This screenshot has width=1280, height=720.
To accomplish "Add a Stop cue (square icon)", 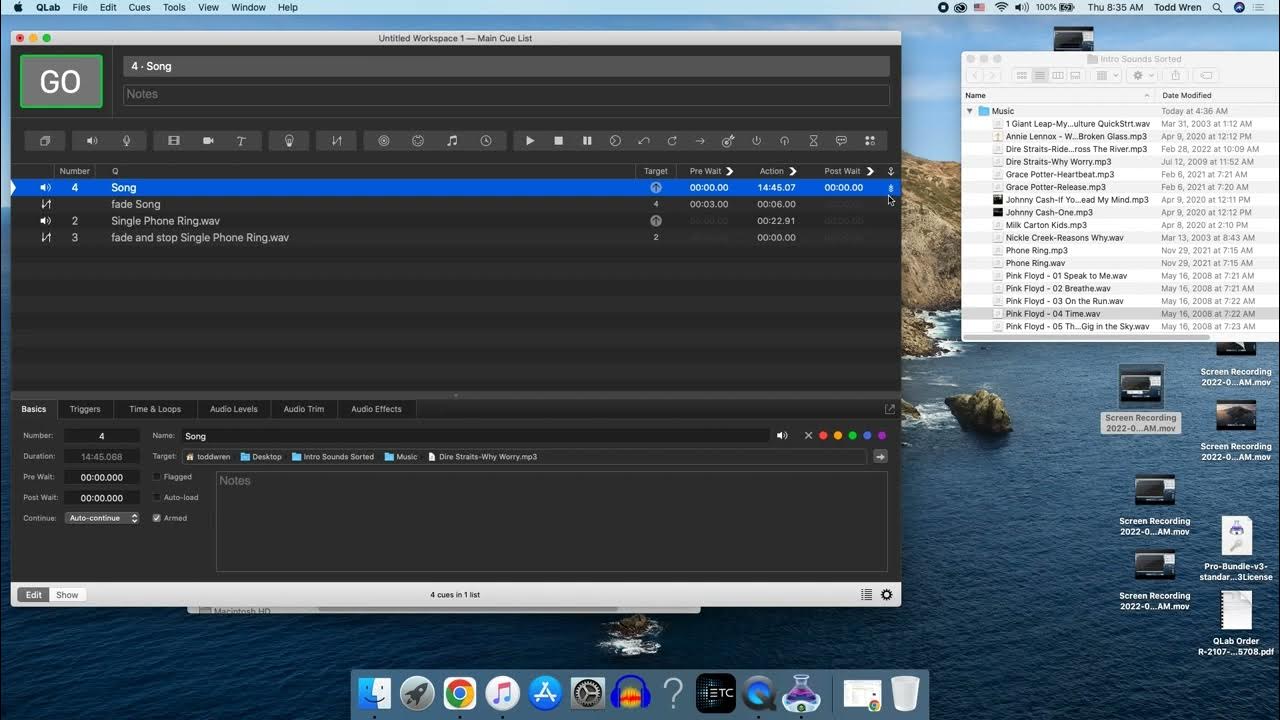I will coord(559,141).
